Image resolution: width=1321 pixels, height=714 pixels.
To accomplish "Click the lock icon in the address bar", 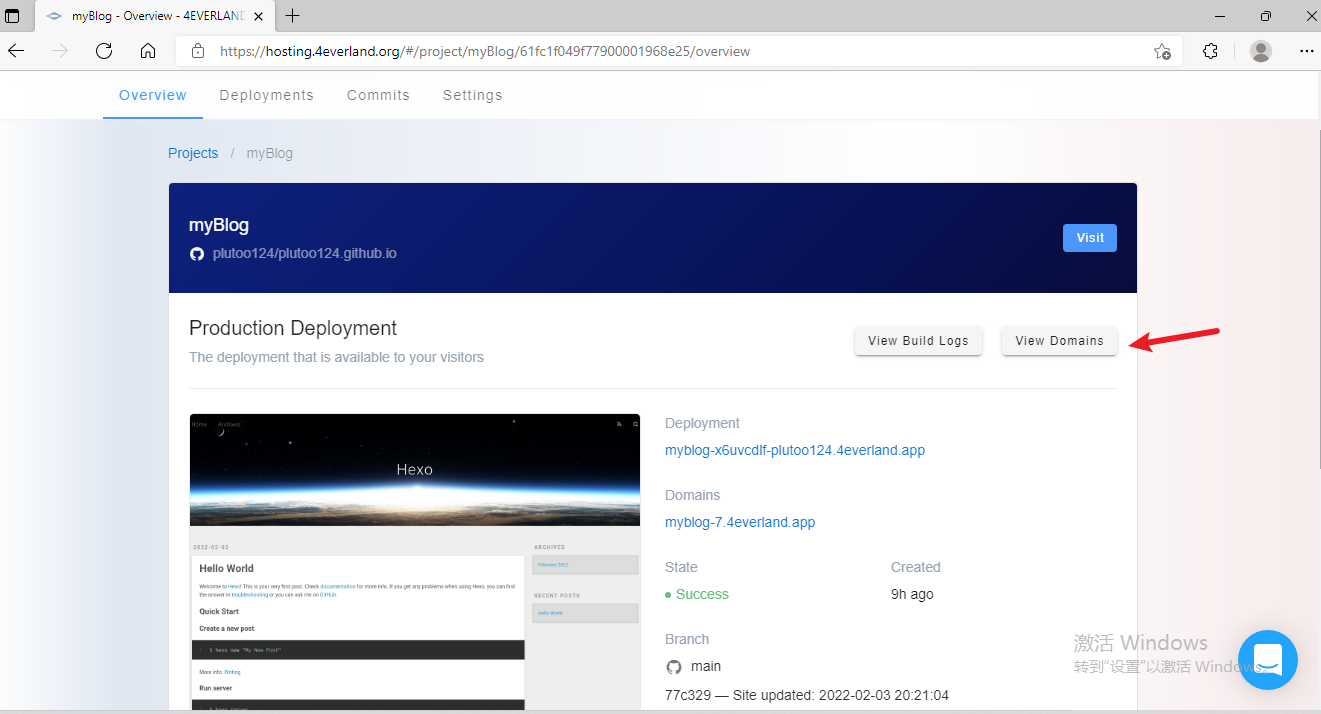I will 198,51.
